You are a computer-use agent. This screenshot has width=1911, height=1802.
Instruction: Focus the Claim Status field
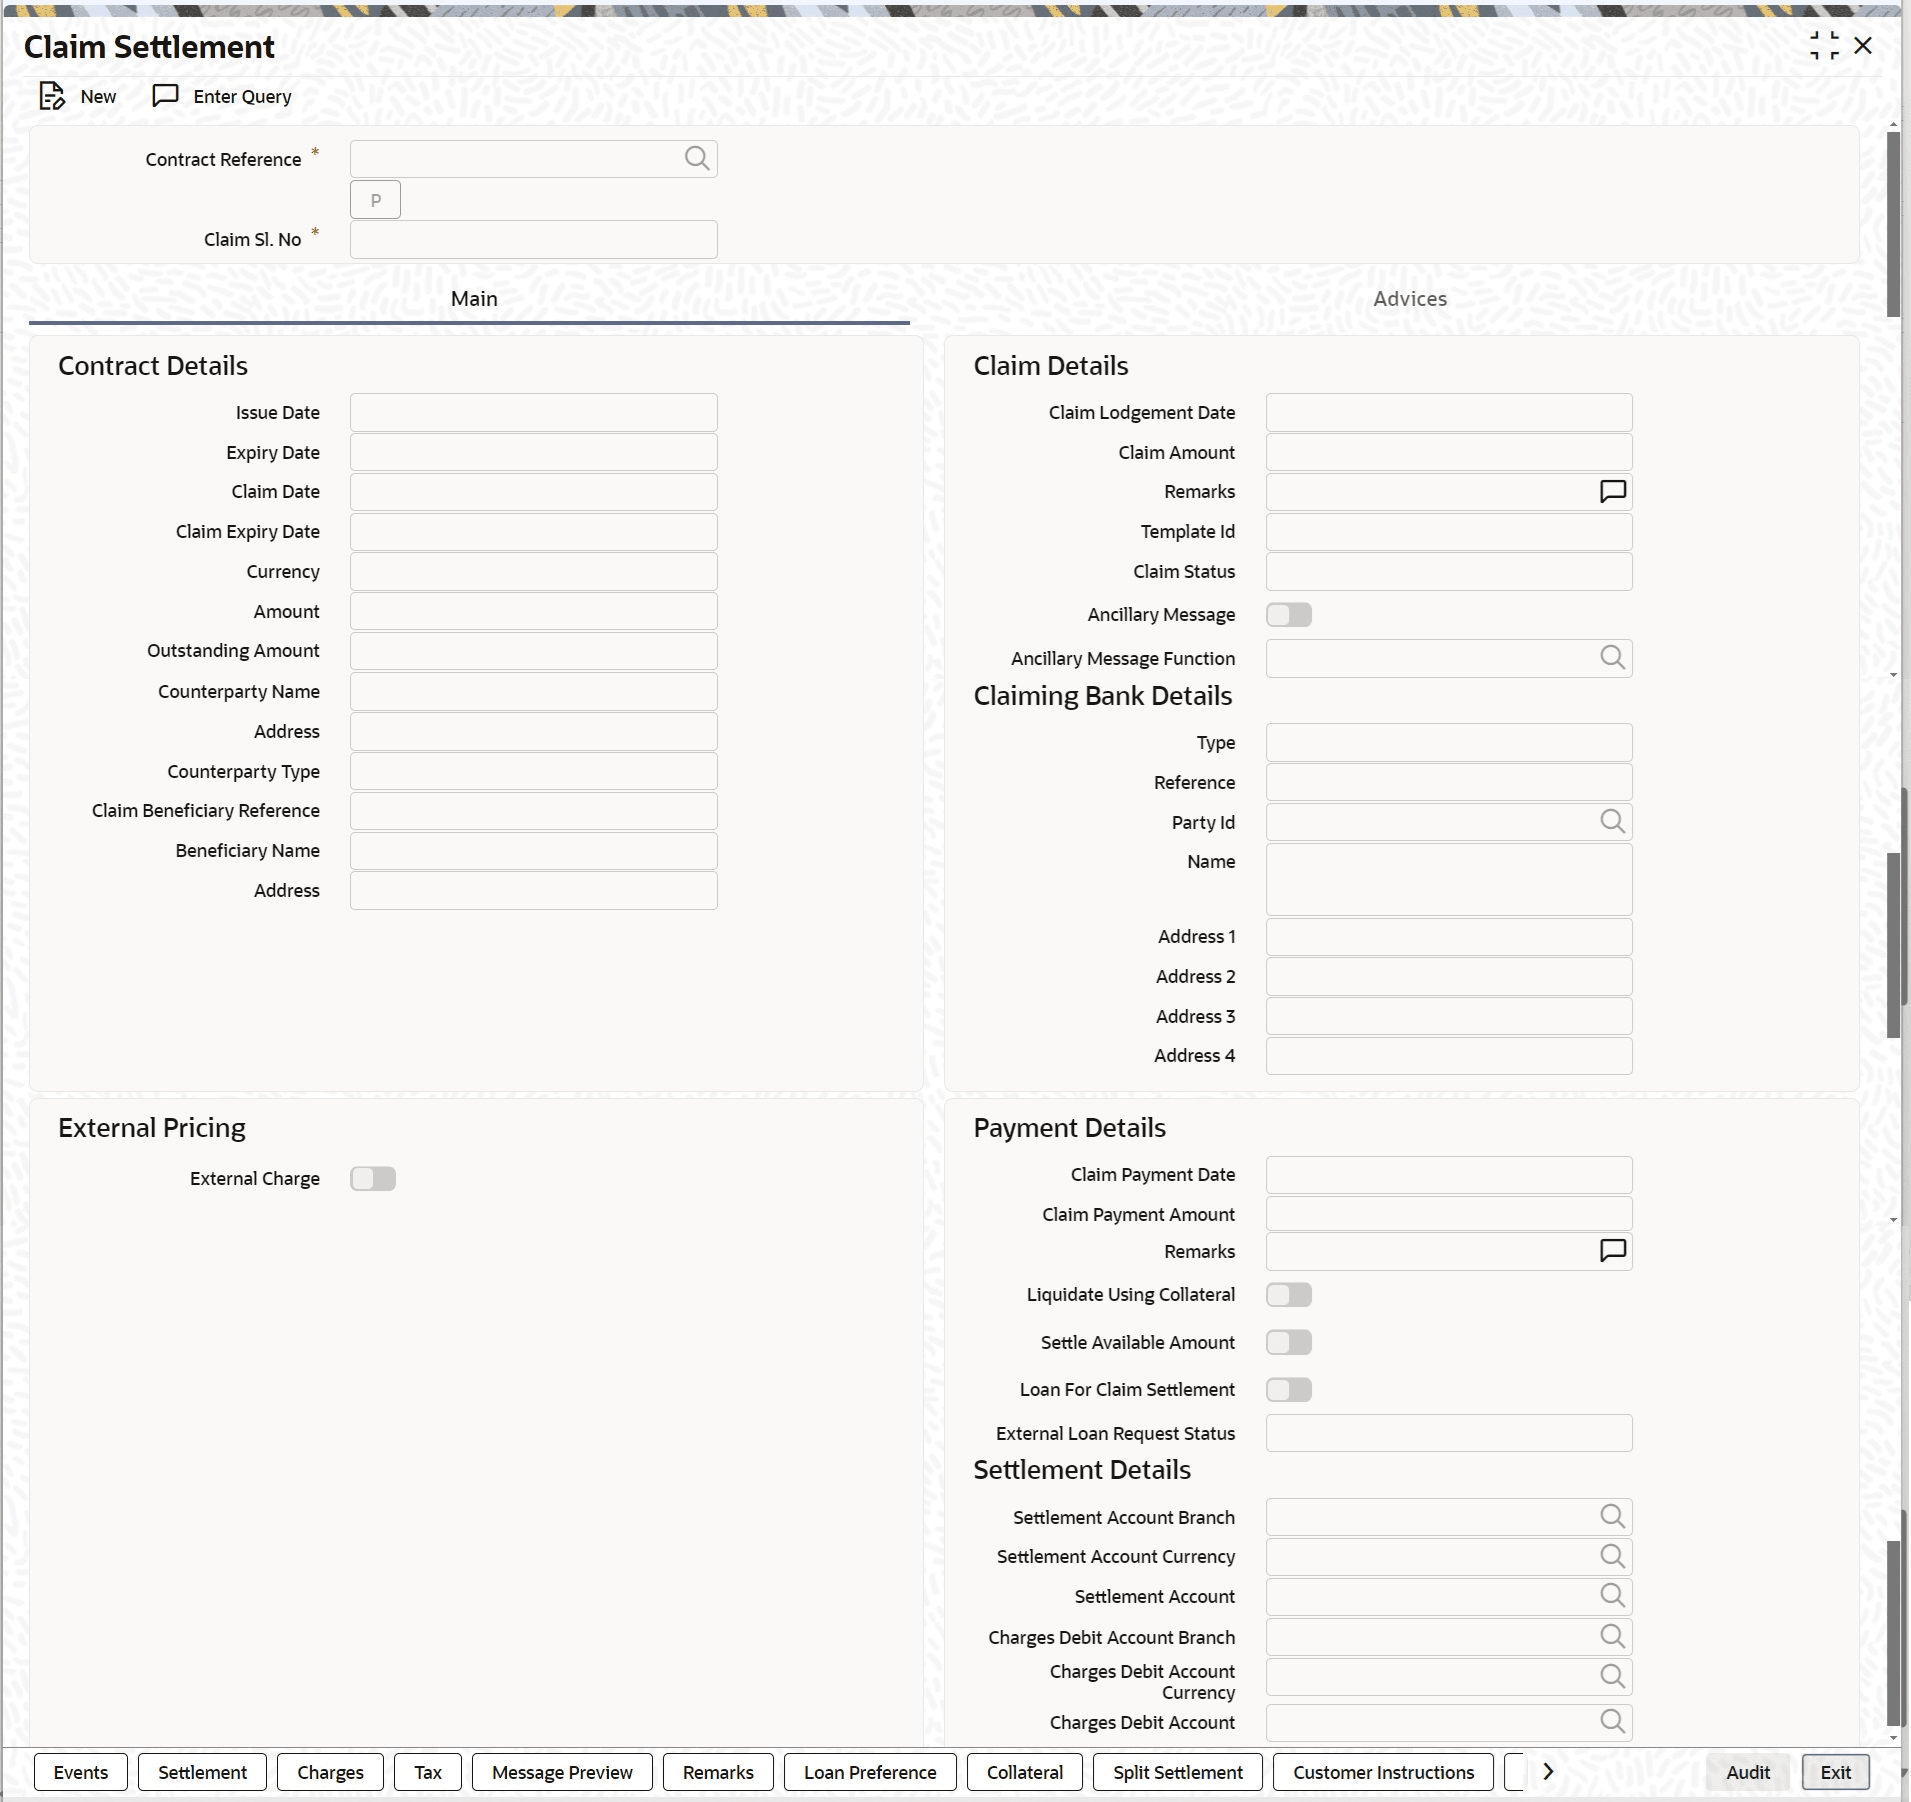click(x=1449, y=572)
